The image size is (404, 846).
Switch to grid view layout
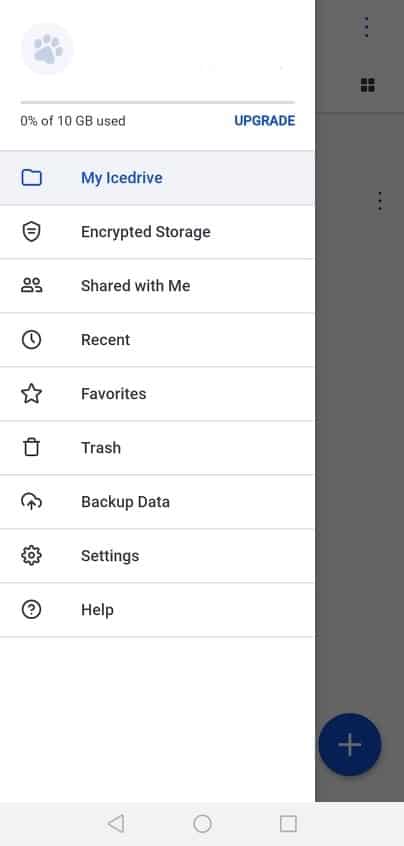tap(367, 85)
